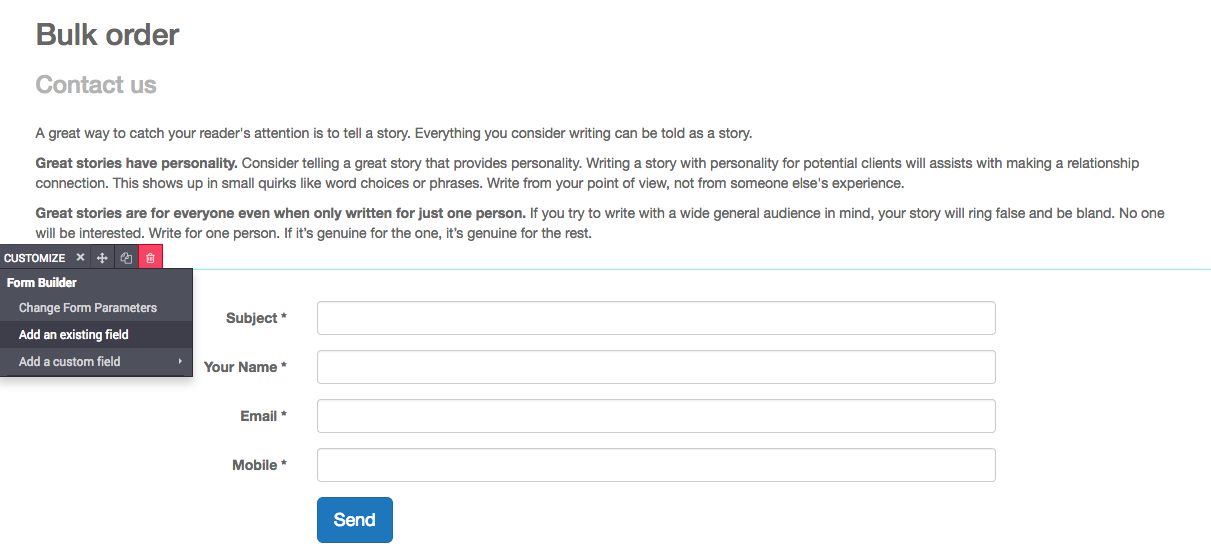Image resolution: width=1211 pixels, height=554 pixels.
Task: Click the Your Name field label
Action: pyautogui.click(x=245, y=367)
